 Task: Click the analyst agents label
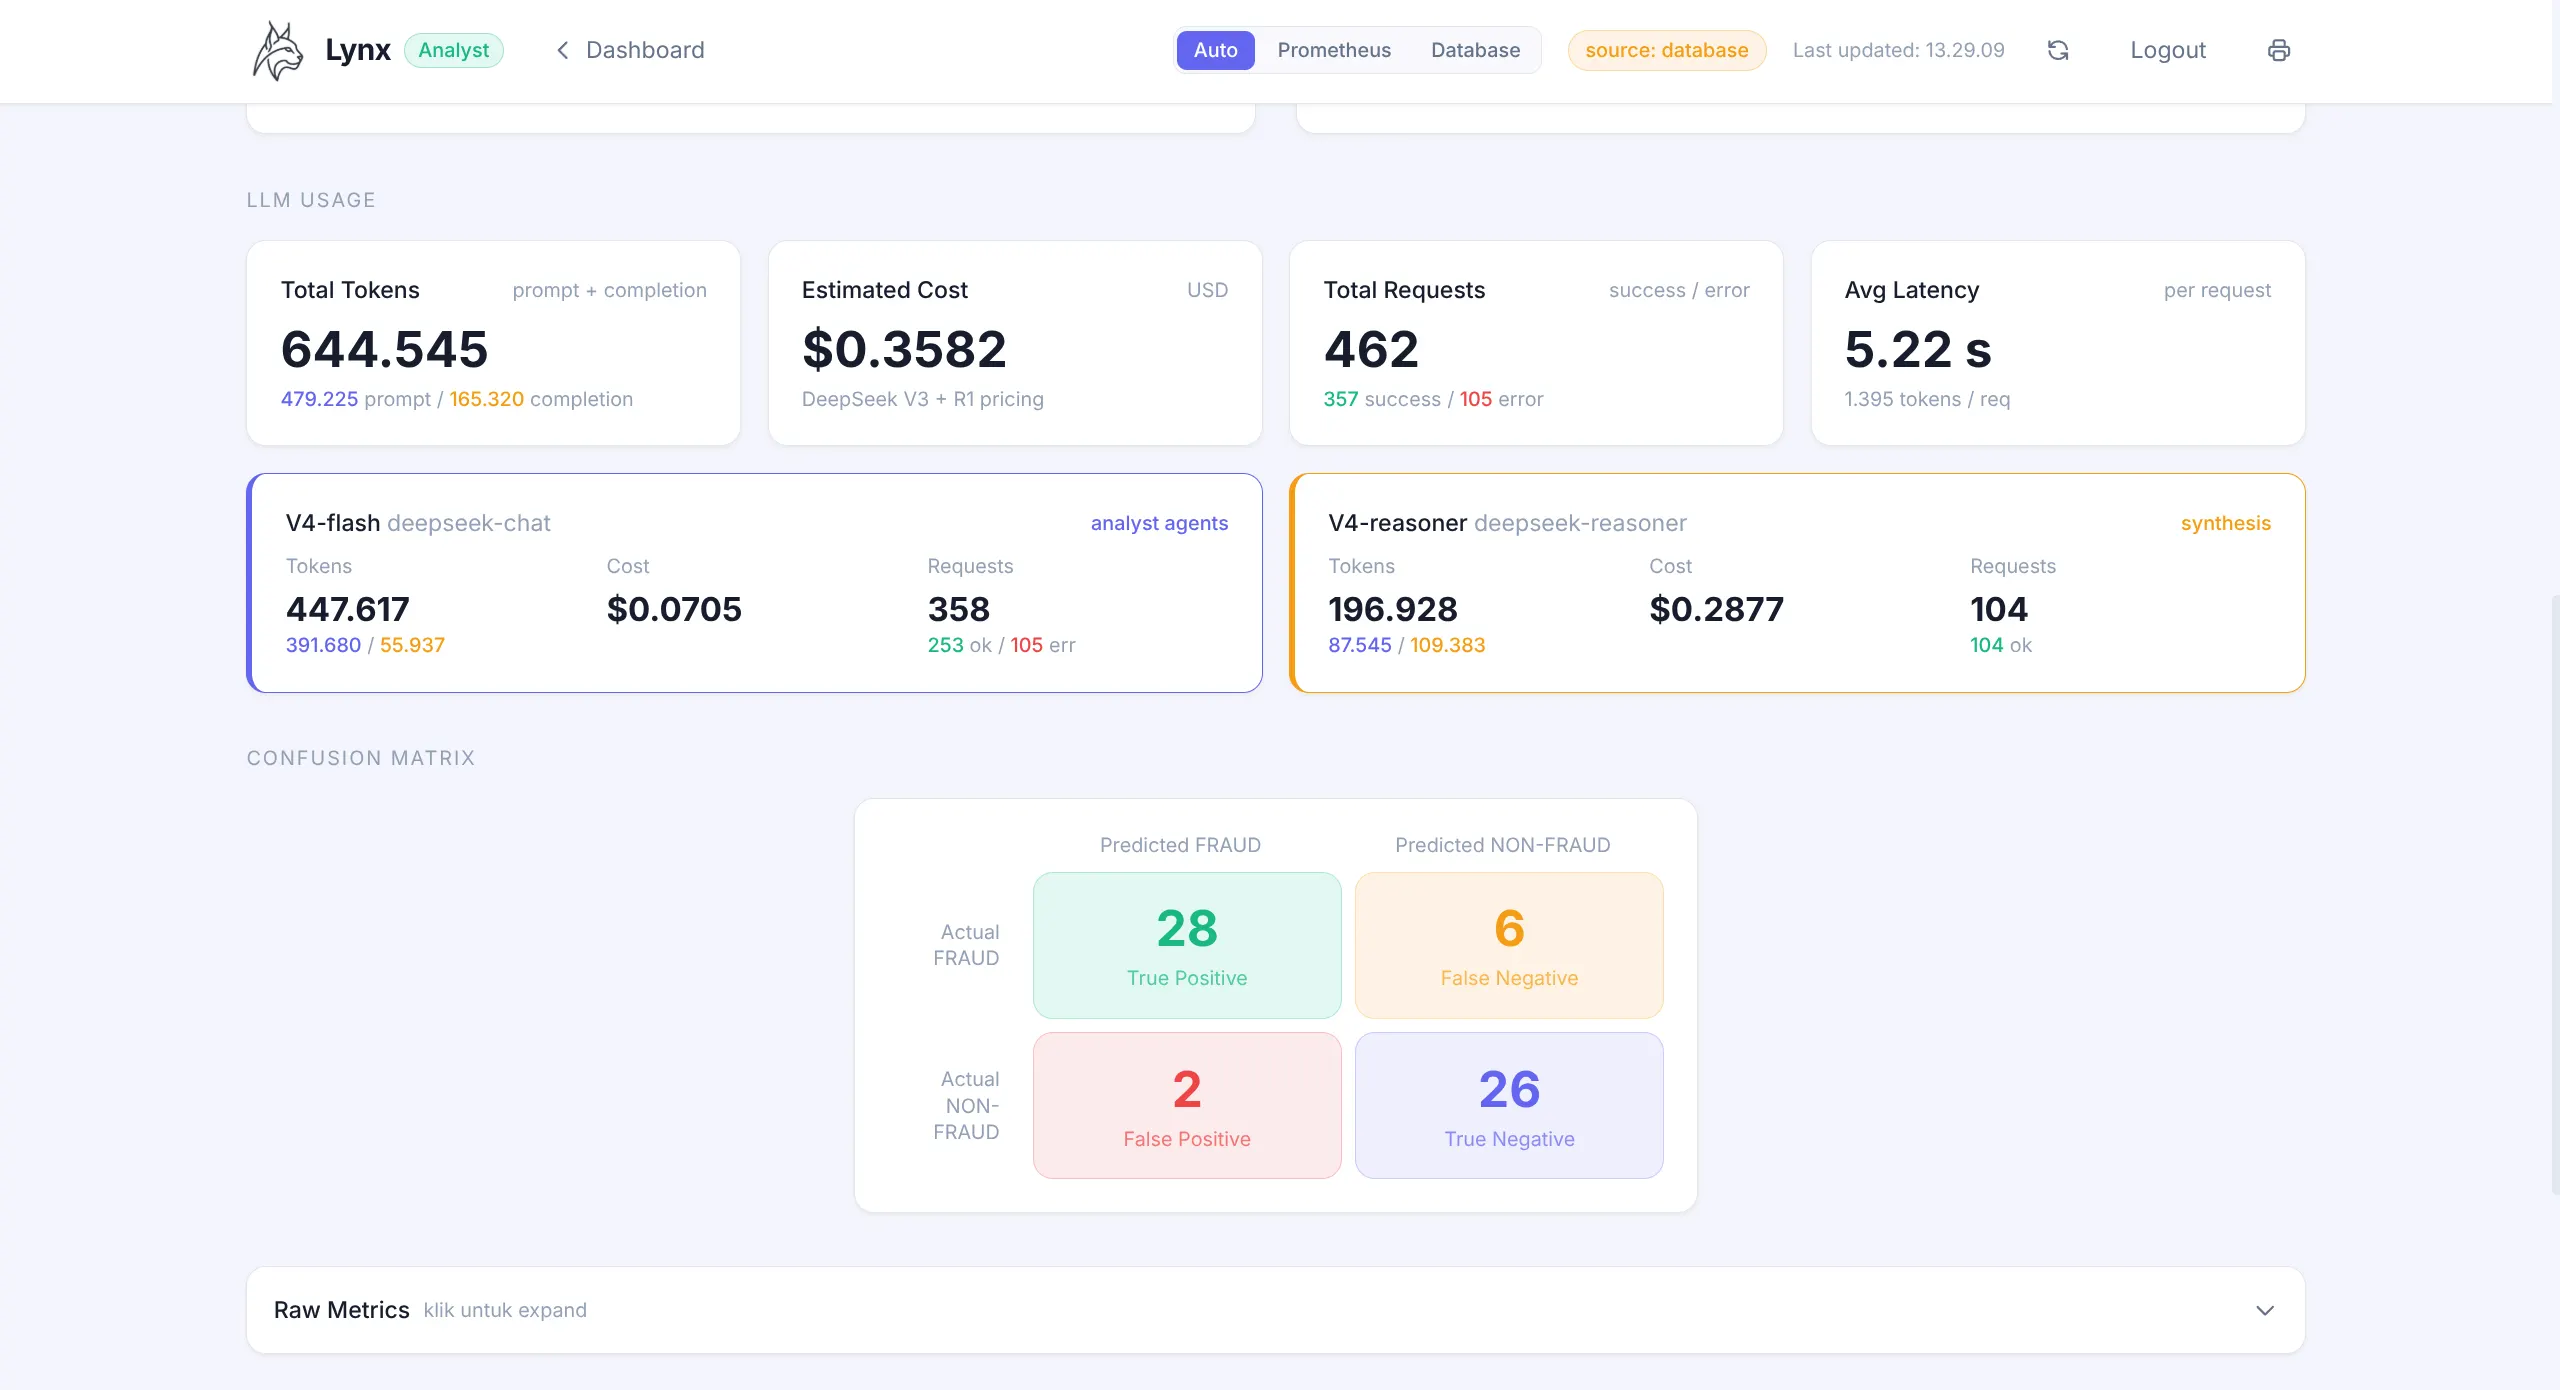tap(1159, 523)
